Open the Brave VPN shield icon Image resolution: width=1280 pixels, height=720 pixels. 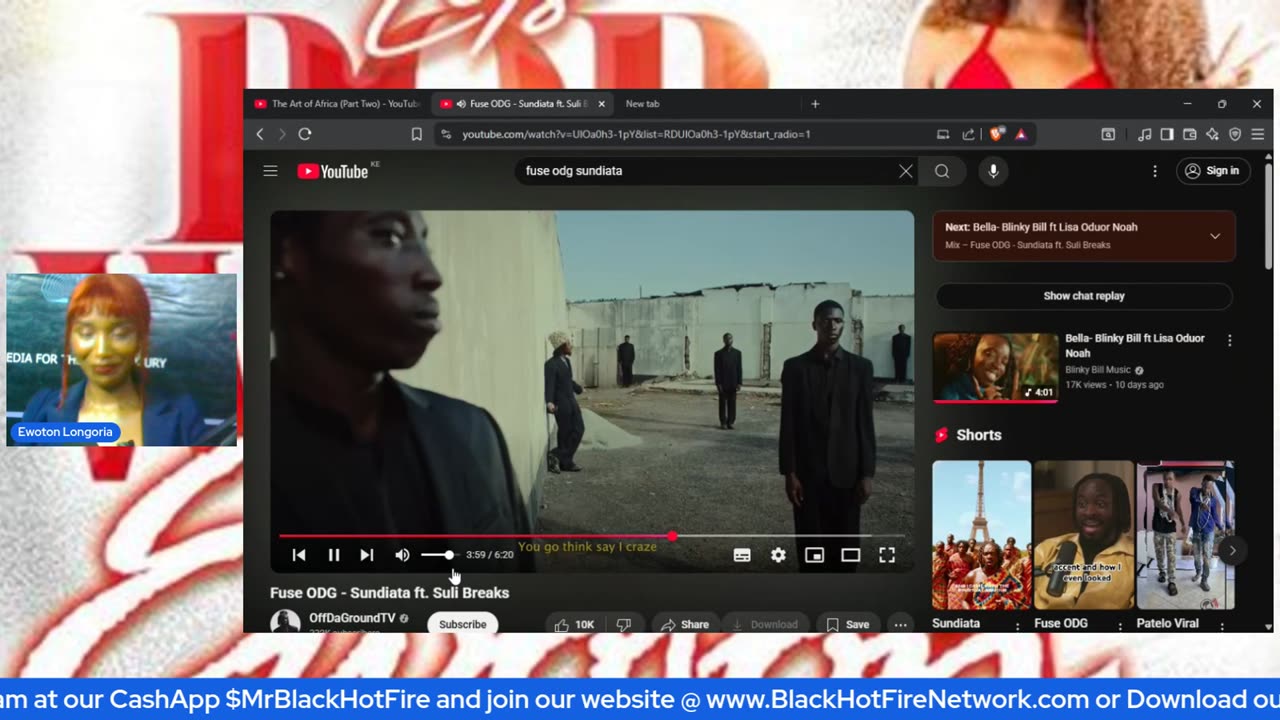[x=1235, y=134]
